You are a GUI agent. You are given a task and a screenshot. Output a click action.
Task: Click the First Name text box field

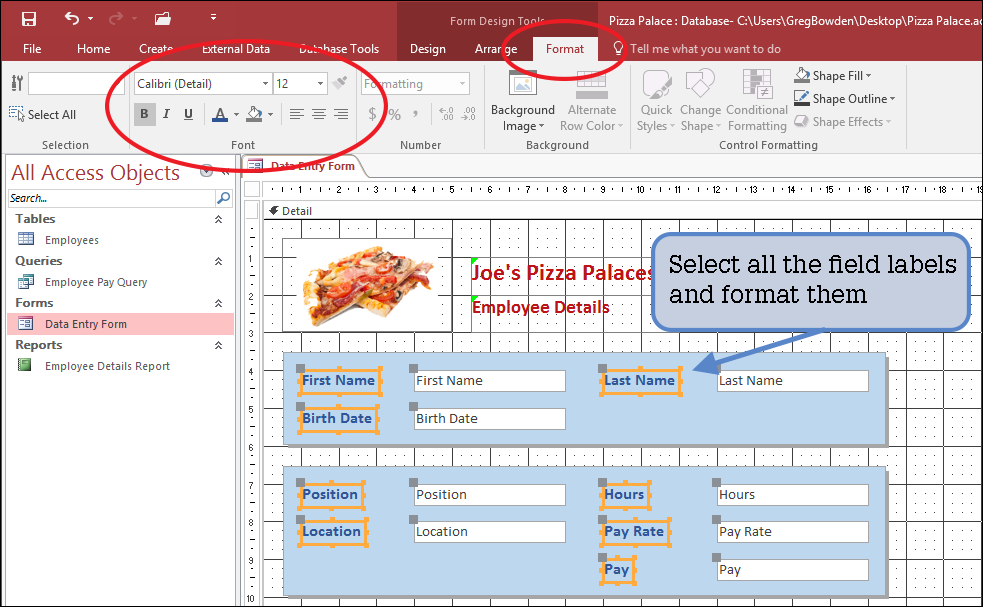point(490,381)
